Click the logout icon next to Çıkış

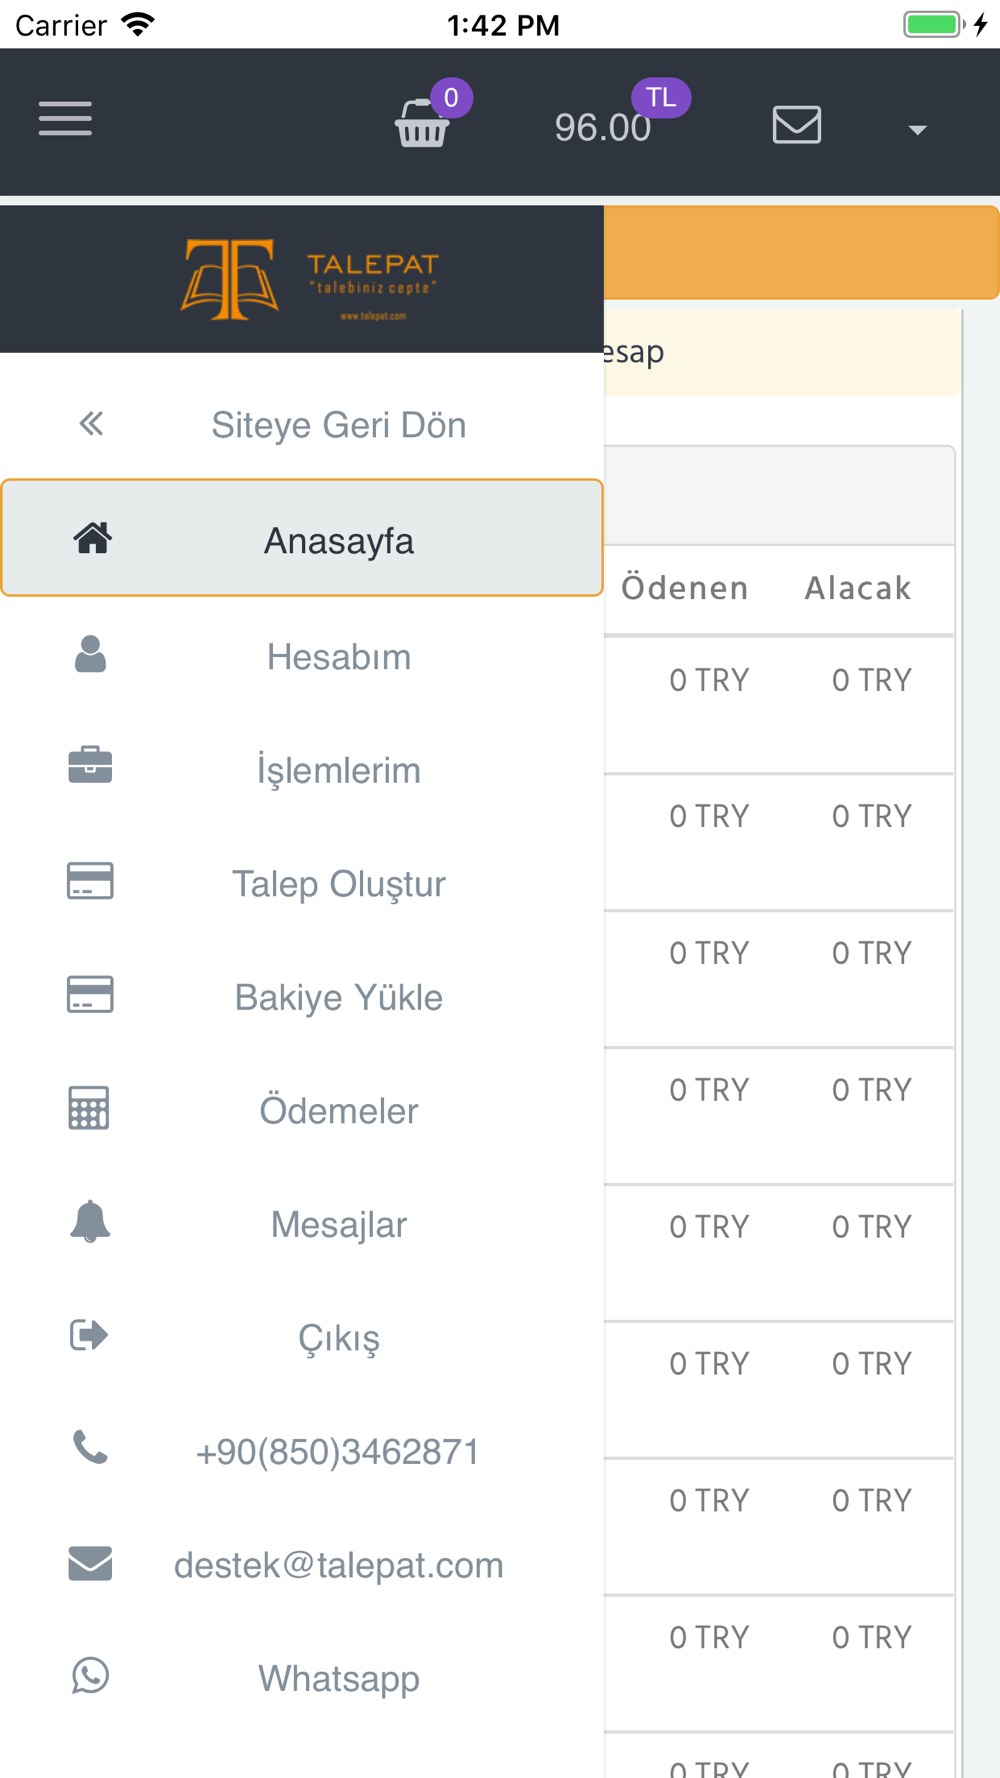click(89, 1335)
